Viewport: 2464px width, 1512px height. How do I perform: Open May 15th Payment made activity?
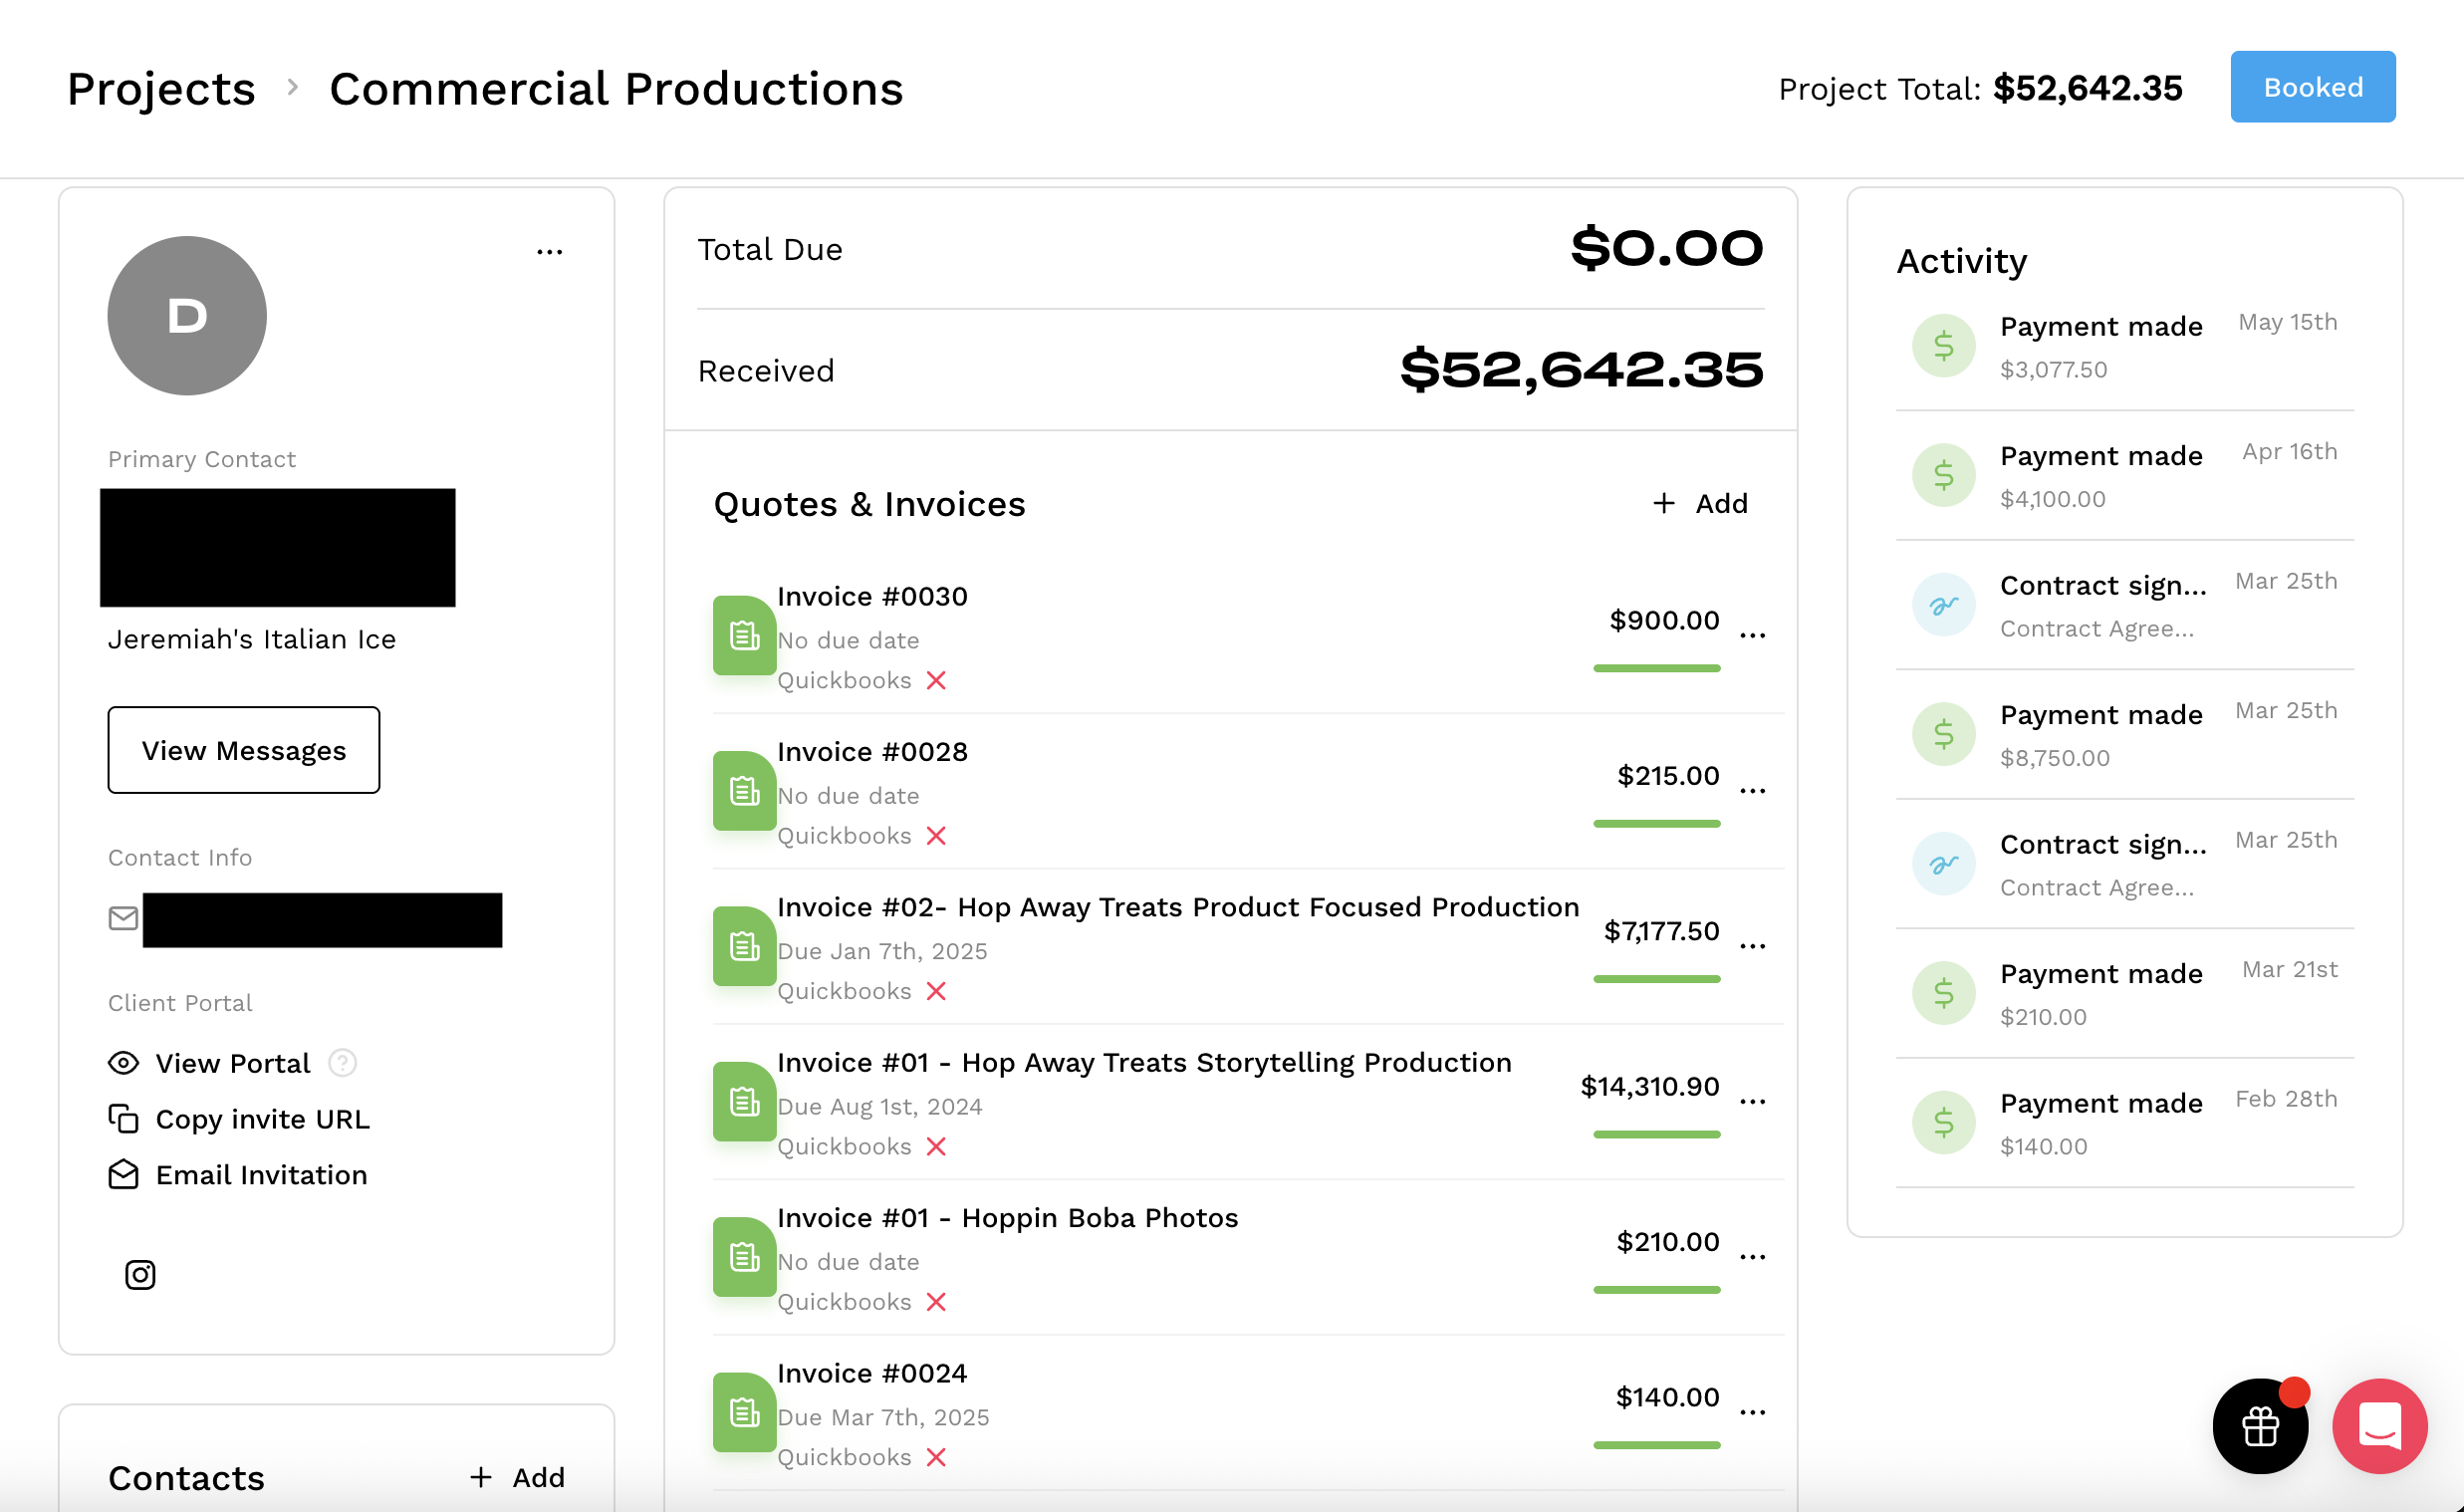[x=2100, y=327]
